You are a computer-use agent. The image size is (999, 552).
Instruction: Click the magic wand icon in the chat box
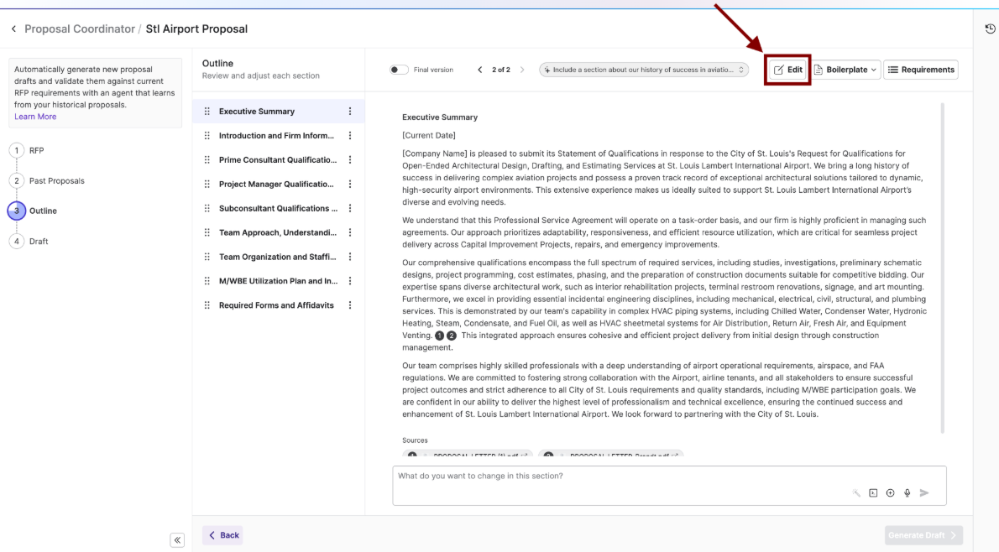856,493
